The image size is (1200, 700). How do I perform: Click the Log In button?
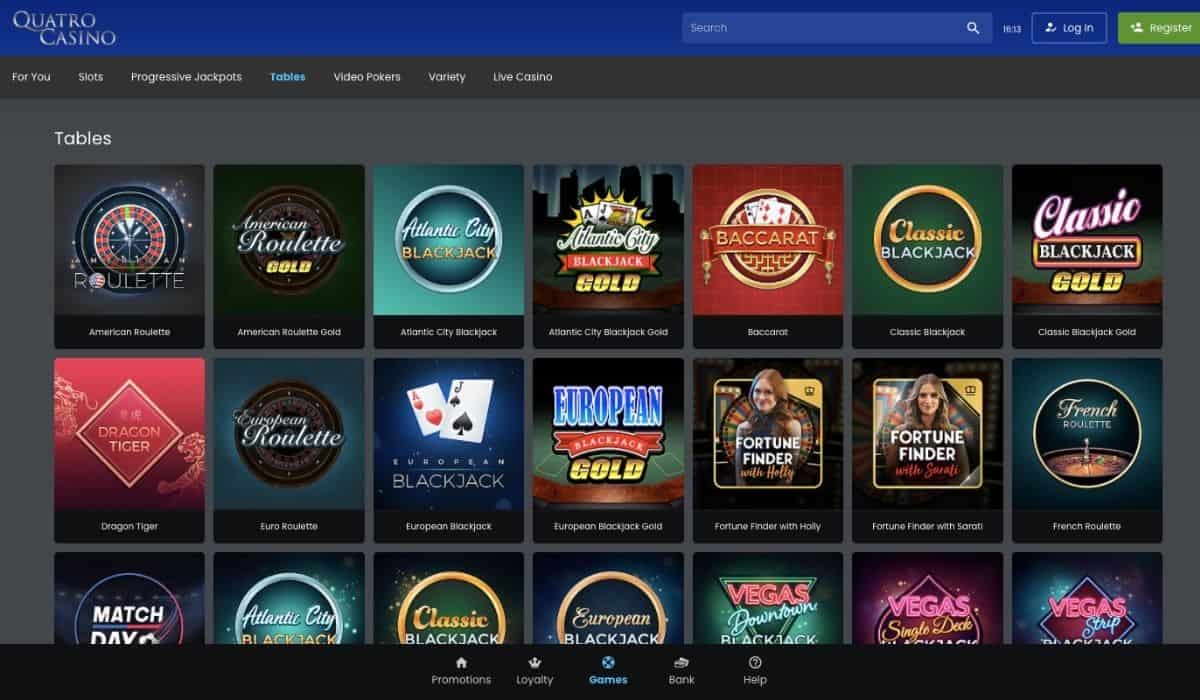coord(1069,28)
